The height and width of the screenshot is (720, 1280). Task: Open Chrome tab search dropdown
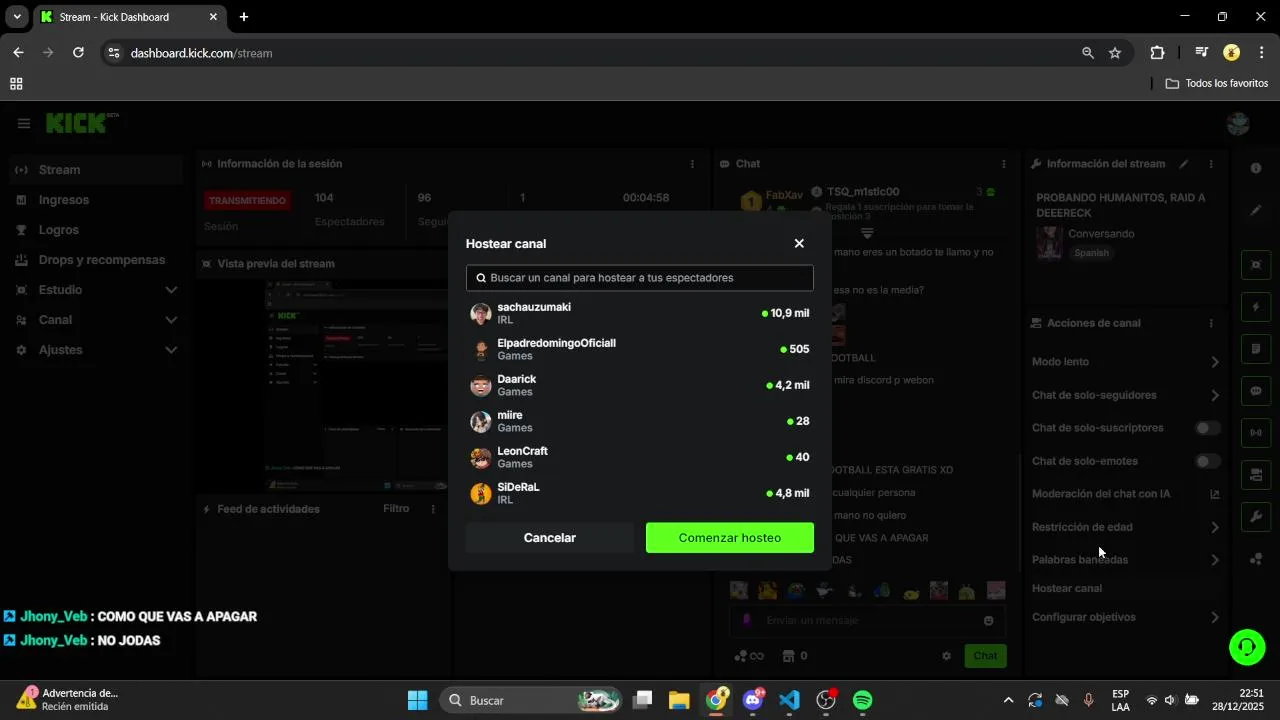pyautogui.click(x=17, y=17)
